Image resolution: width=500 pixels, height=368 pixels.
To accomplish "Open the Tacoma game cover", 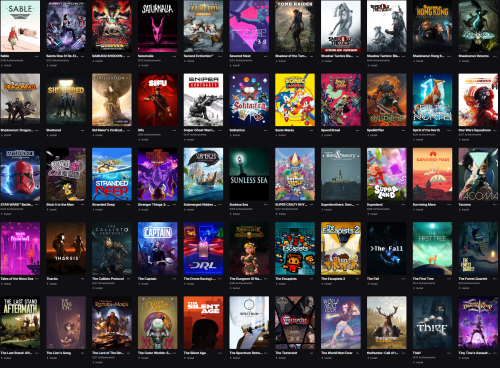I will 478,174.
